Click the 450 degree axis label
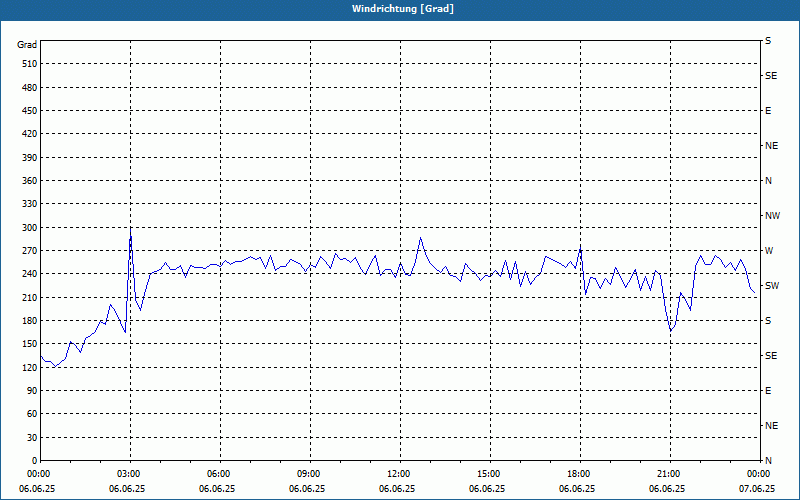 pos(29,111)
